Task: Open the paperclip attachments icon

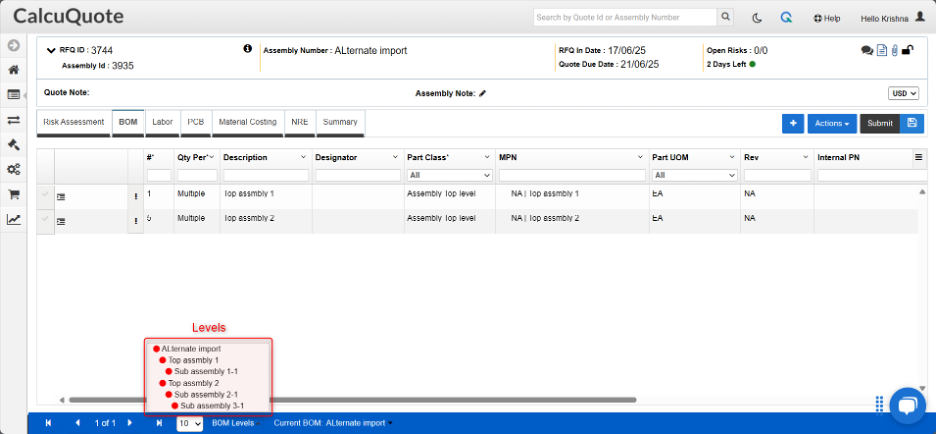Action: [x=894, y=51]
